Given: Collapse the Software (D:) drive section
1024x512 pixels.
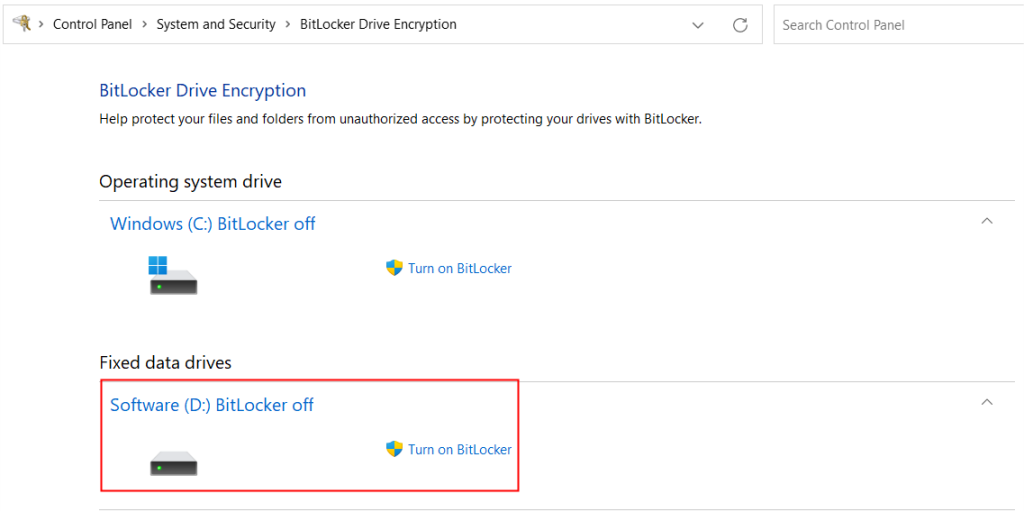Looking at the screenshot, I should point(986,402).
